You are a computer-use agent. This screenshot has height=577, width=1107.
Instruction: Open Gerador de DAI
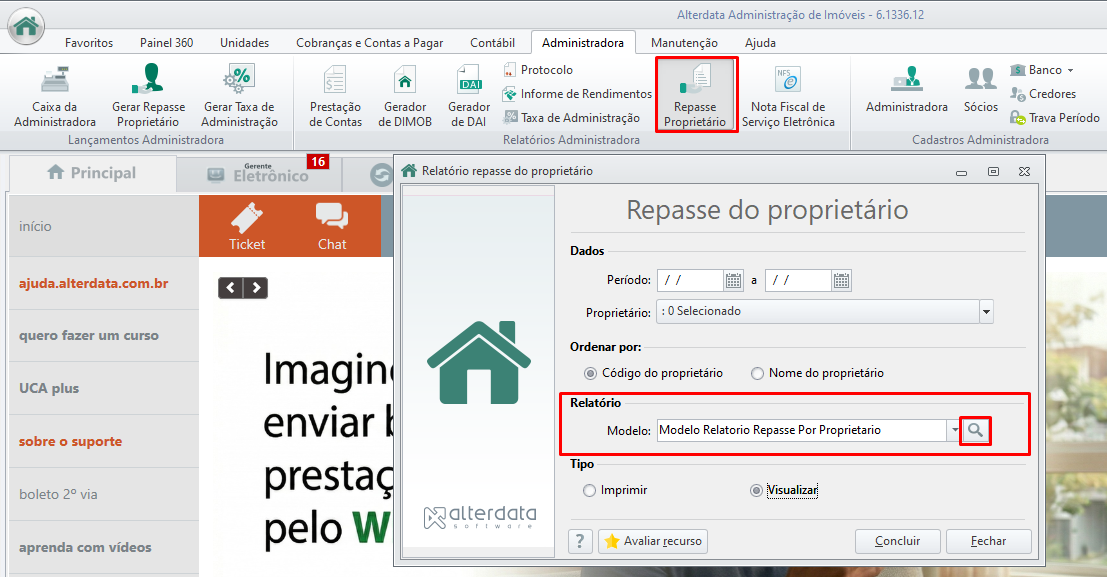pos(469,96)
